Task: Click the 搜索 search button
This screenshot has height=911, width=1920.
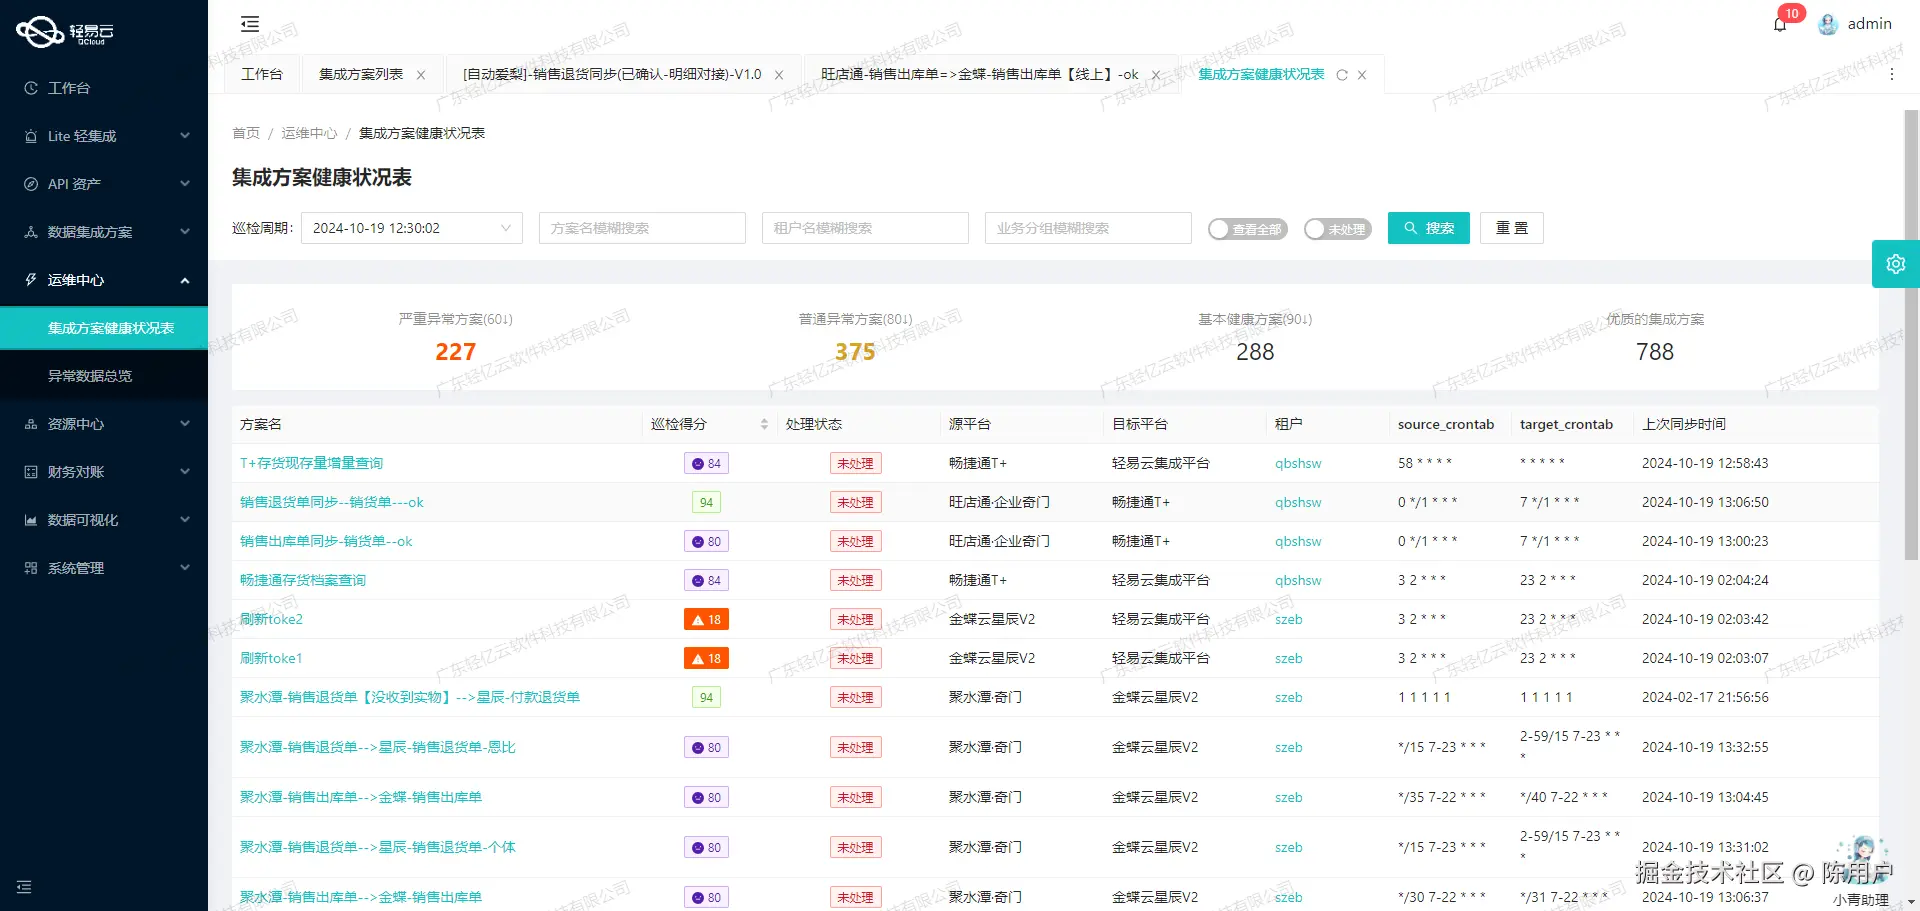Action: pyautogui.click(x=1428, y=227)
